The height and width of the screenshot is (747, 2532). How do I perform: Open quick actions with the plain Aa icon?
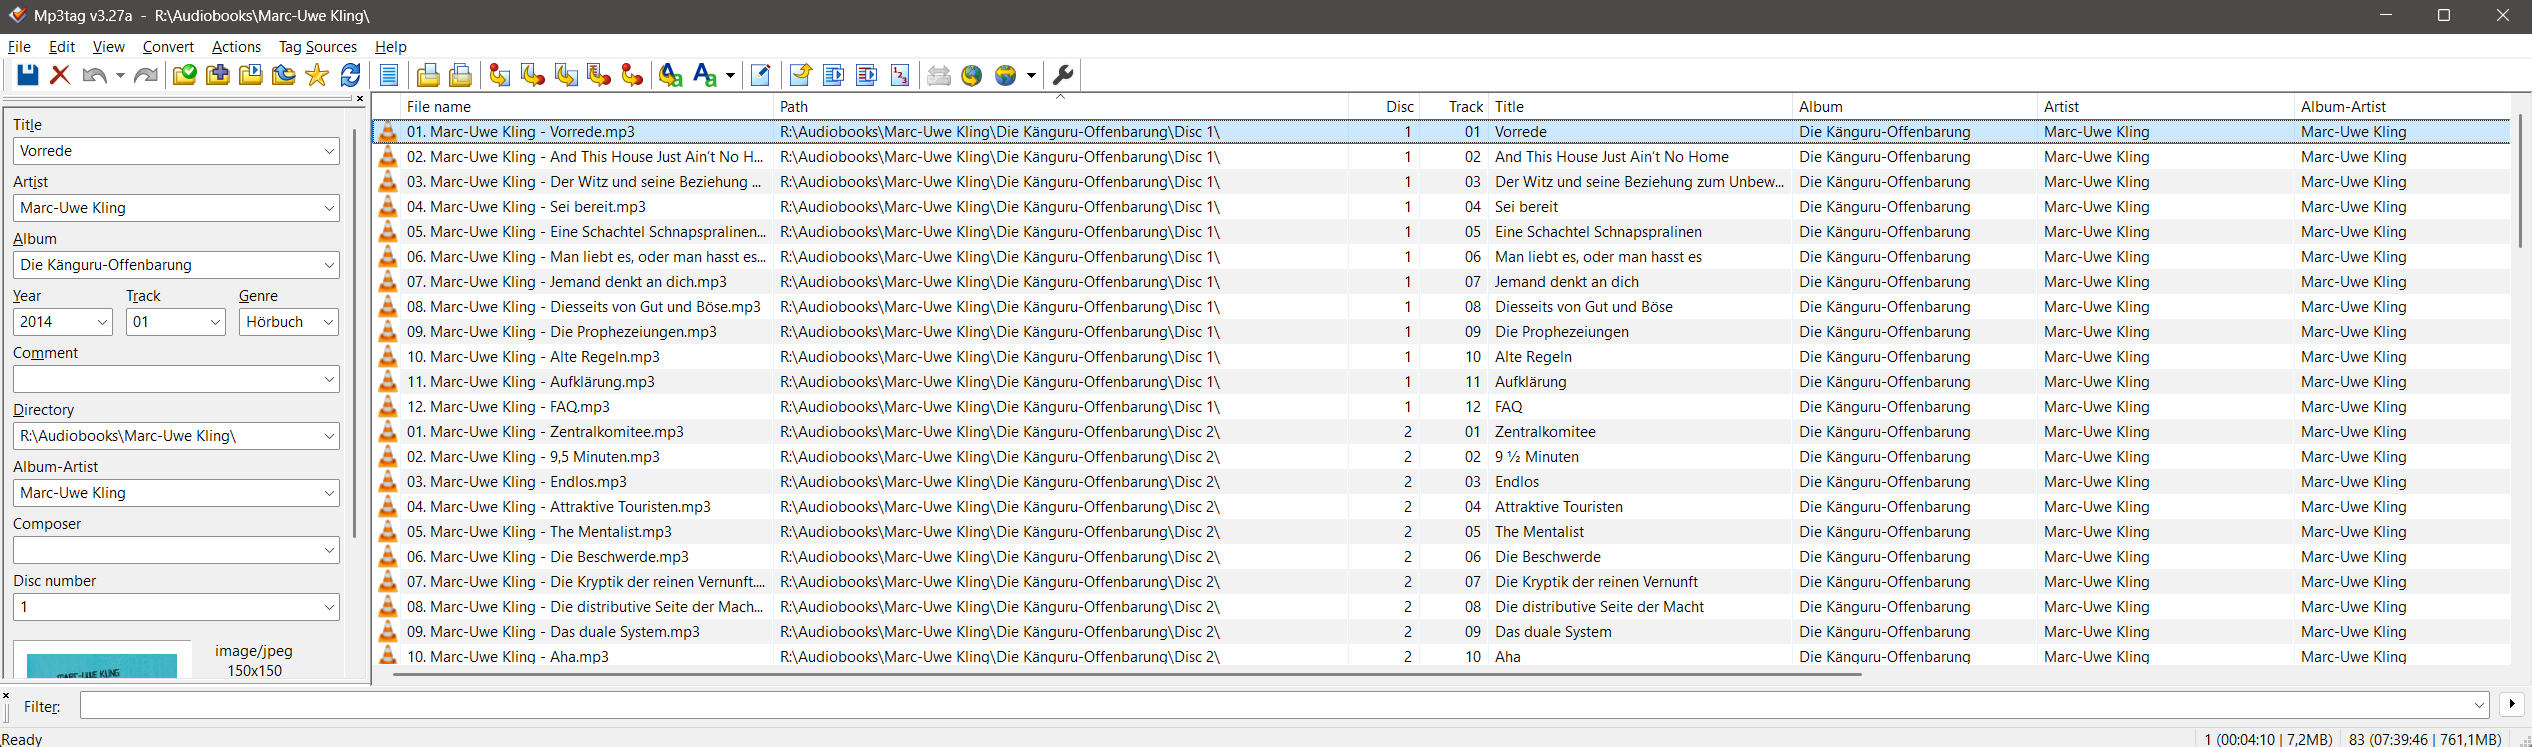tap(705, 75)
